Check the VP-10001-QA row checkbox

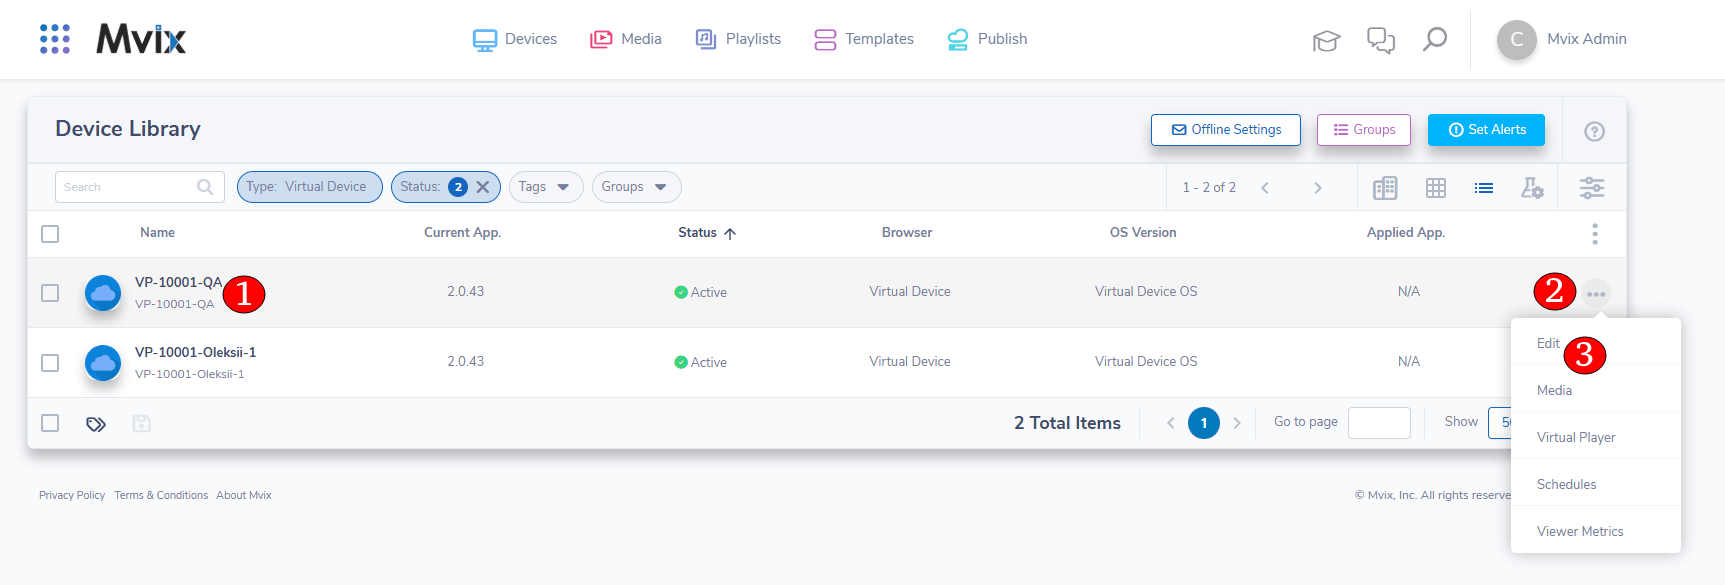point(50,293)
